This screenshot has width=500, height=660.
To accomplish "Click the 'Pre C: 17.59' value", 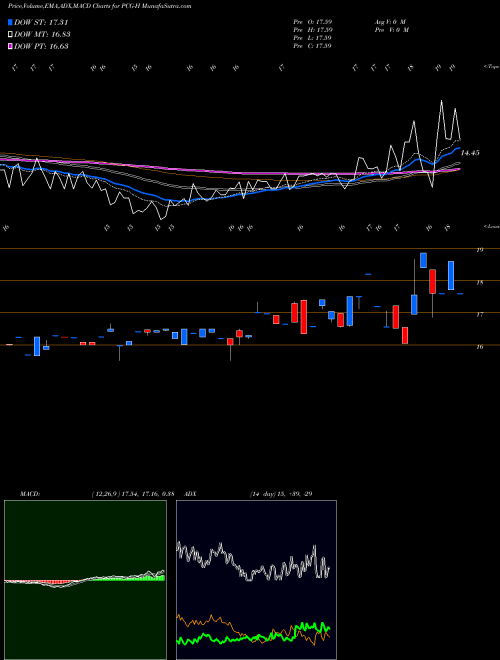I will click(x=312, y=46).
